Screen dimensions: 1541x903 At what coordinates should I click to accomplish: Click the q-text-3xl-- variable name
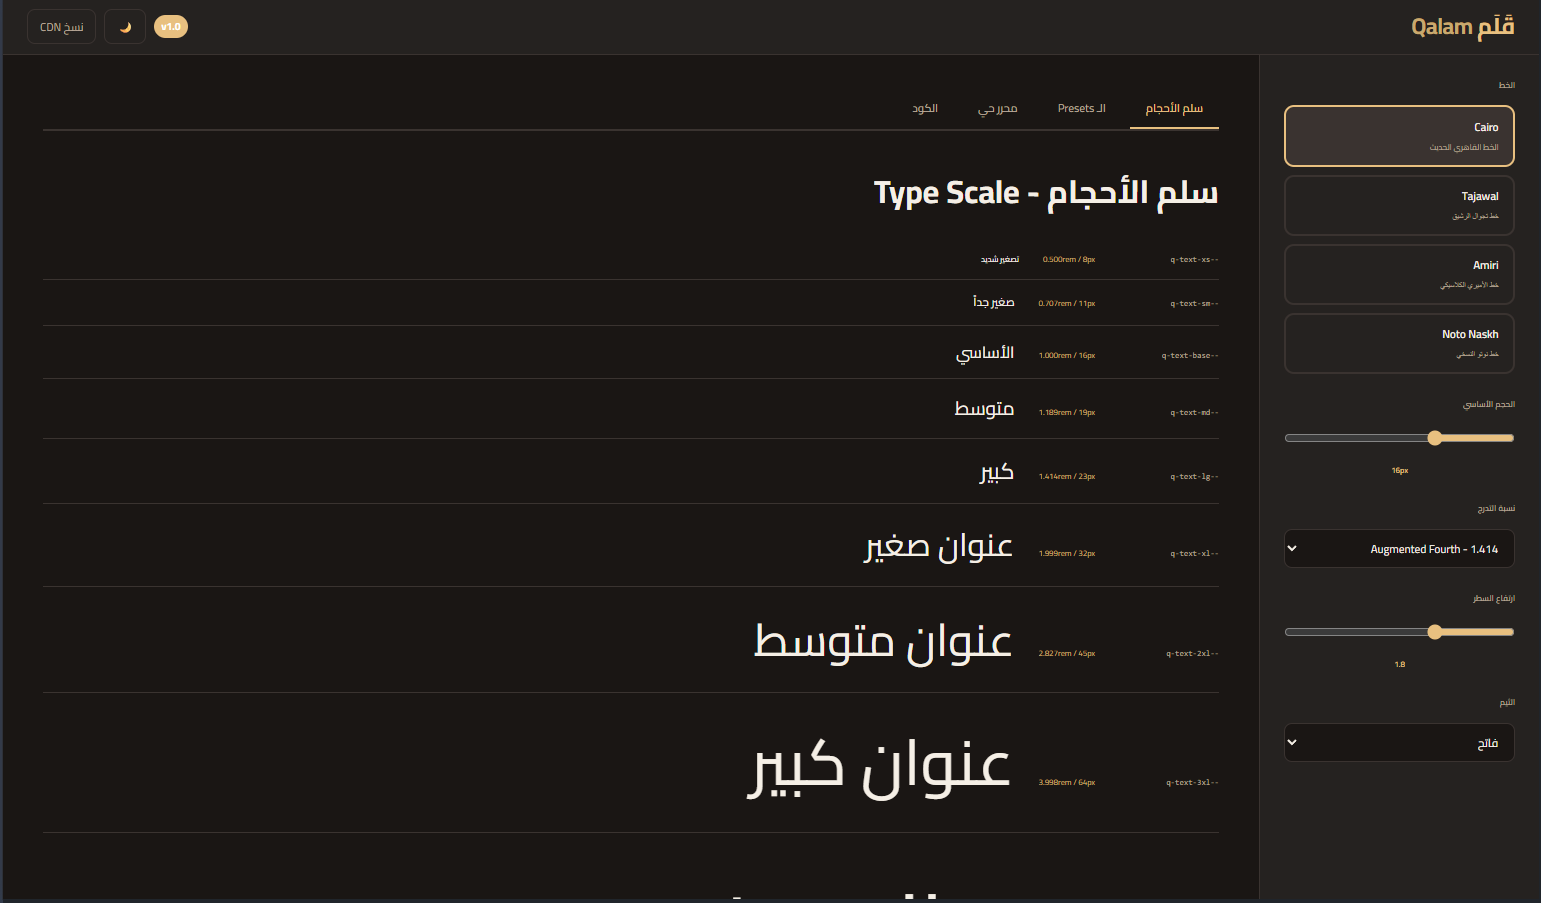pyautogui.click(x=1192, y=783)
